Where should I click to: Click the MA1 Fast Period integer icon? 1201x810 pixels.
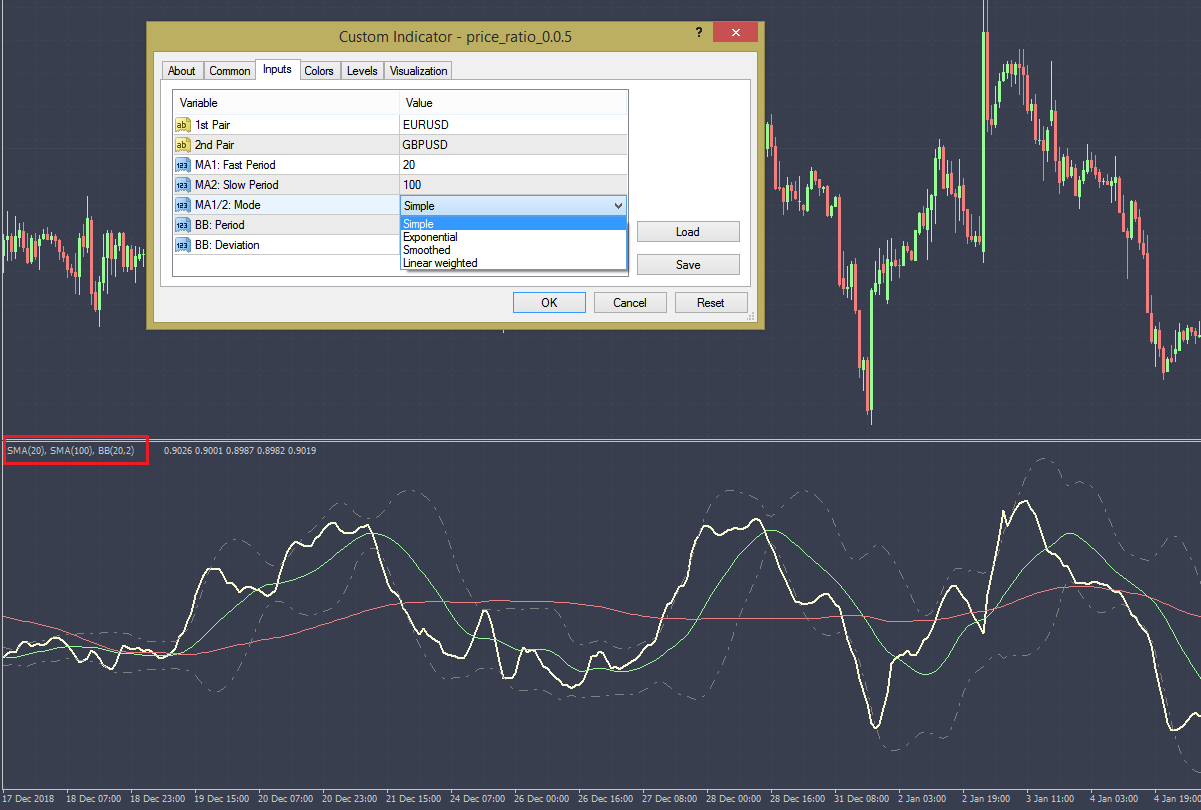pyautogui.click(x=183, y=165)
